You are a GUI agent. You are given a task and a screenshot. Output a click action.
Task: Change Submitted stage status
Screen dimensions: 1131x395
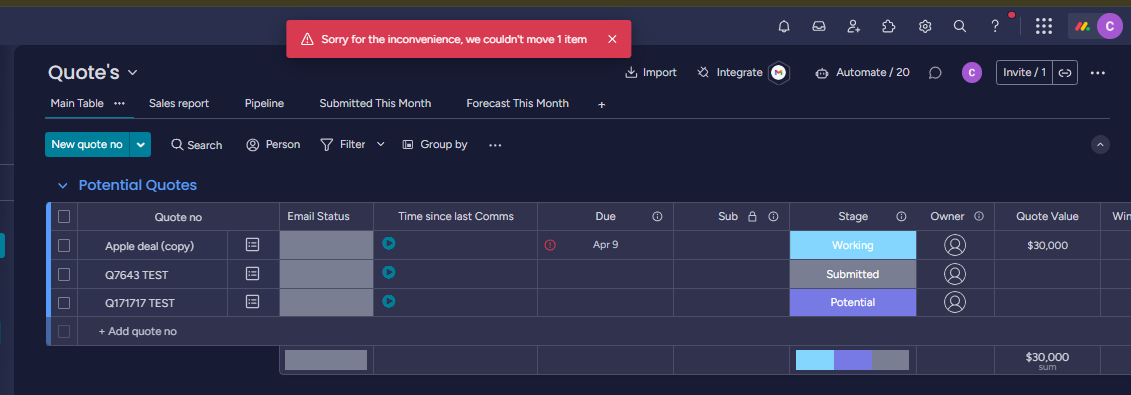(853, 274)
